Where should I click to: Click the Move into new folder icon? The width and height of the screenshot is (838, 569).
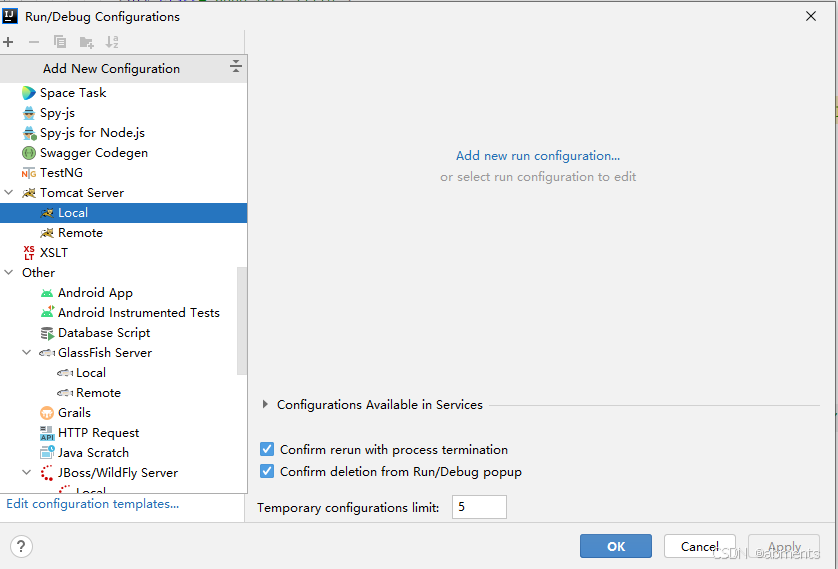(87, 42)
